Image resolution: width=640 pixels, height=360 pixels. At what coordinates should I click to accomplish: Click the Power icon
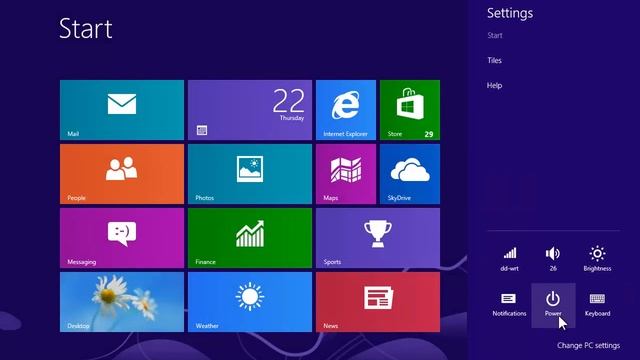[x=553, y=305]
